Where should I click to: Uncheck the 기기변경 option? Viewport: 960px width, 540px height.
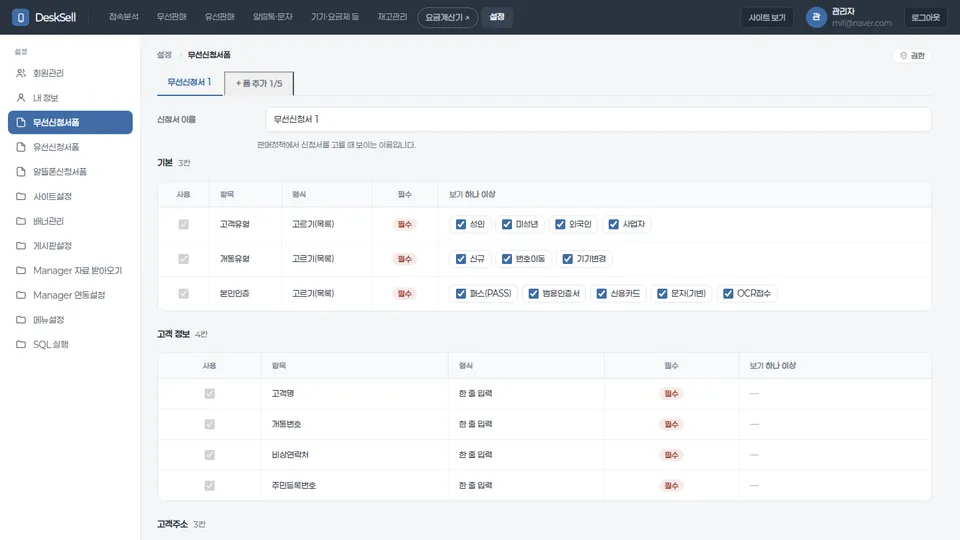click(568, 259)
